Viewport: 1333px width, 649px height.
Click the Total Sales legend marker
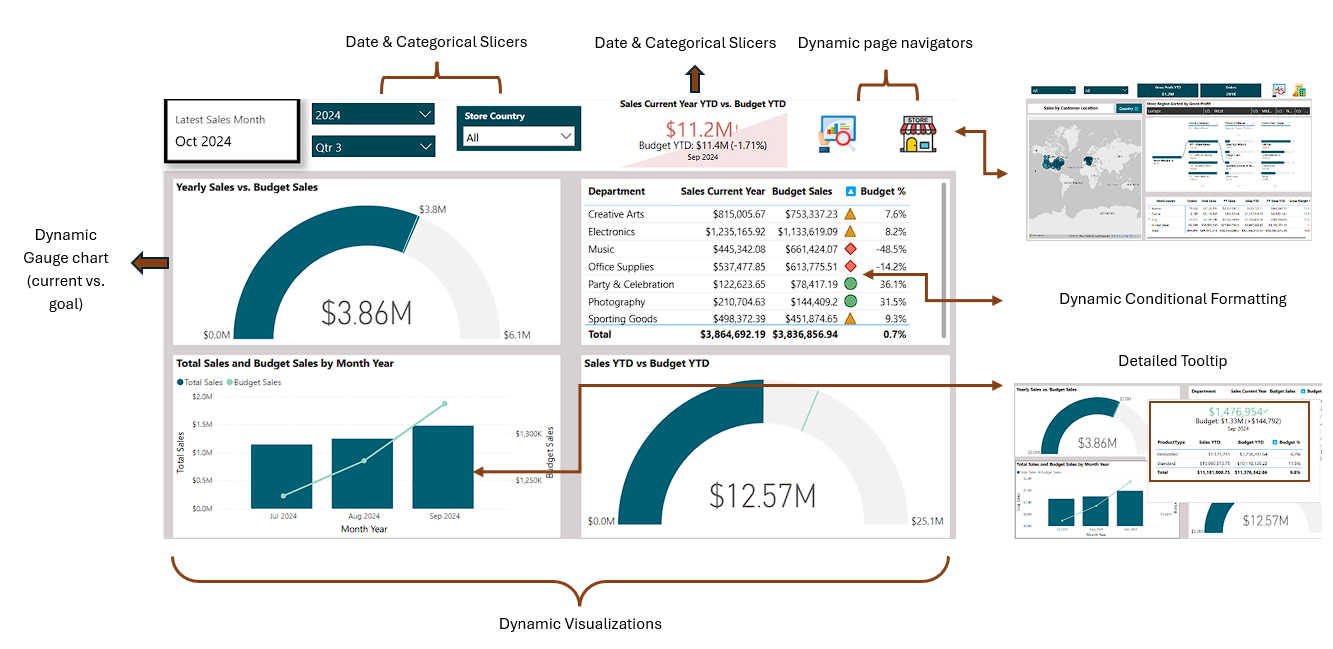point(180,382)
